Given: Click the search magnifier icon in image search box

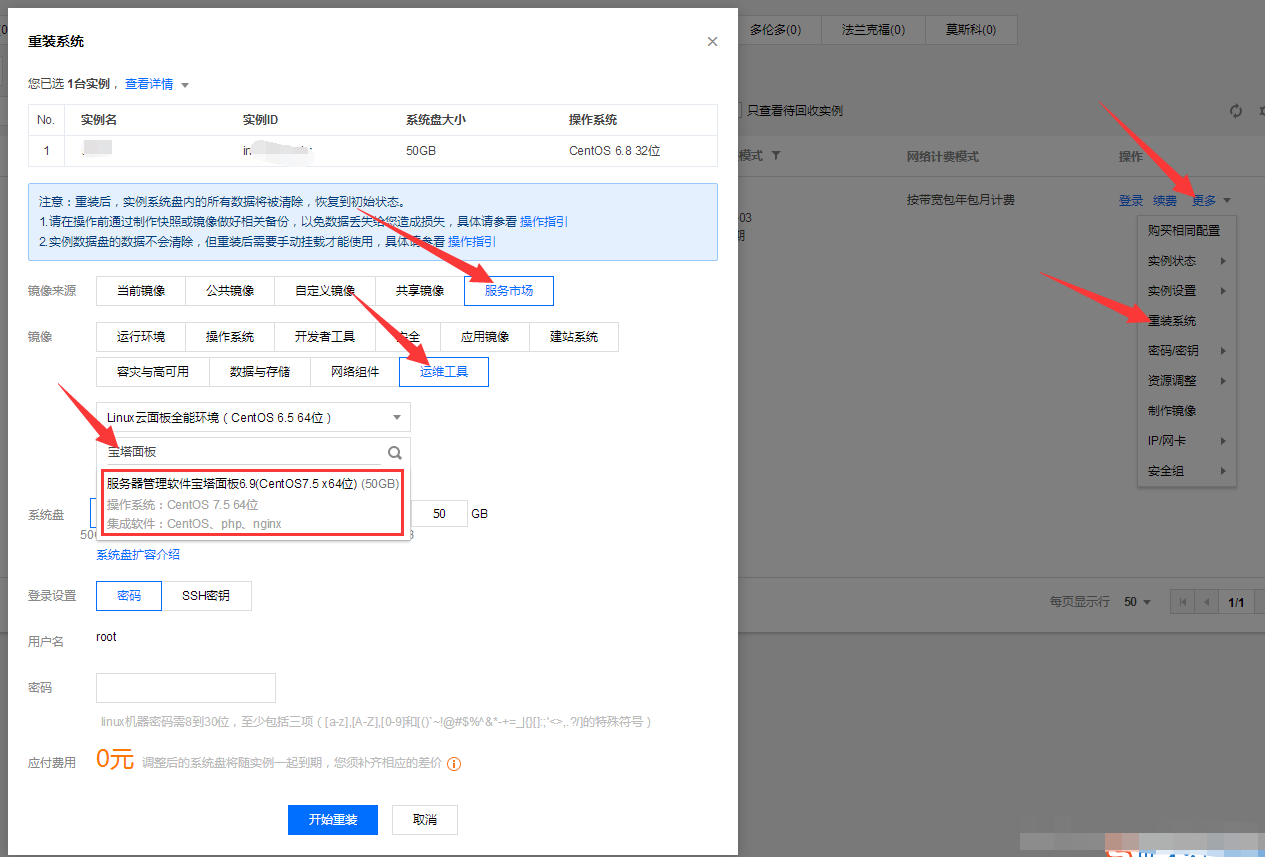Looking at the screenshot, I should (x=395, y=451).
